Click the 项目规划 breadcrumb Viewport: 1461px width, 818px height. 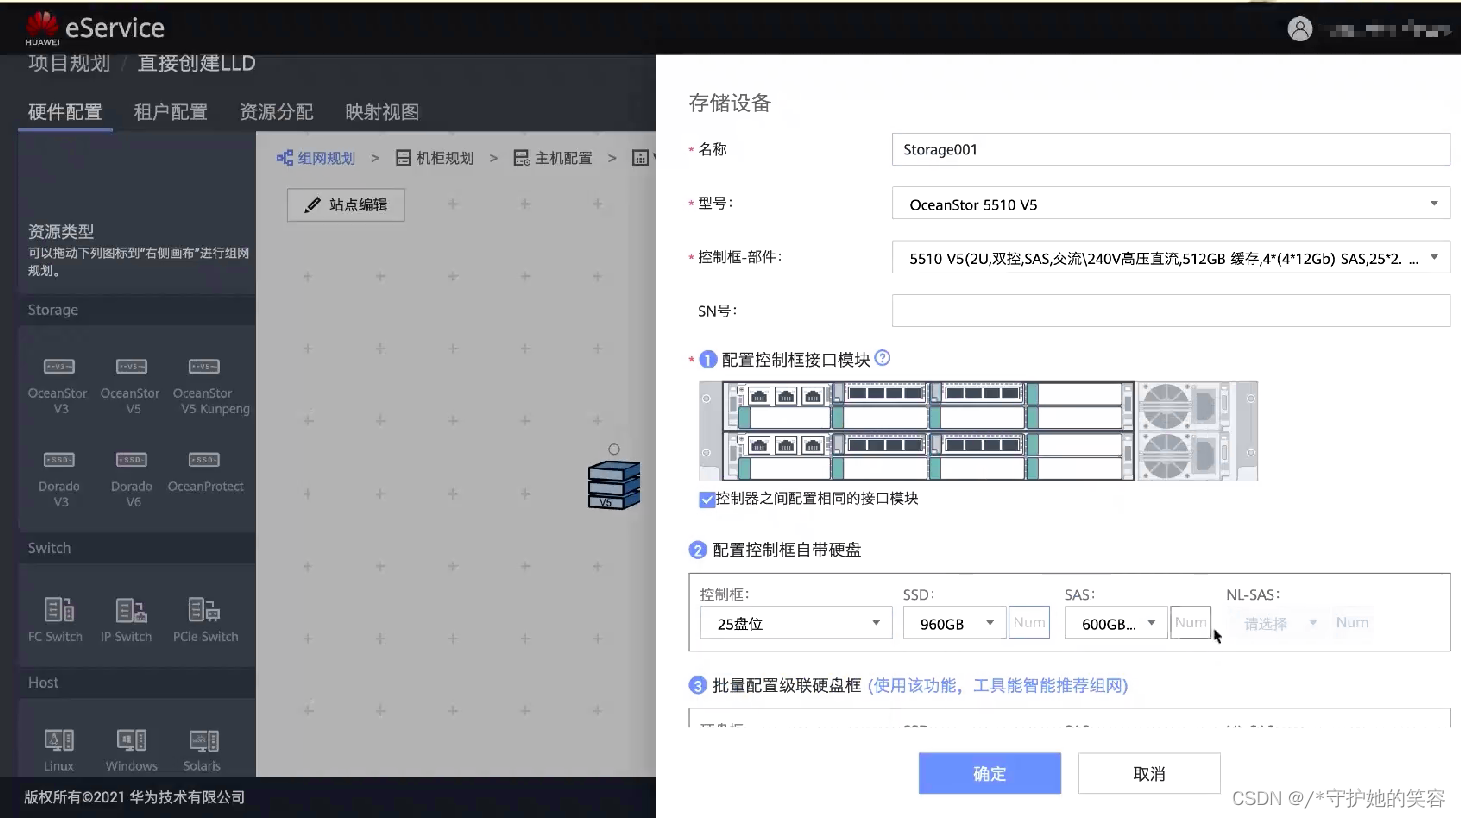pos(69,64)
